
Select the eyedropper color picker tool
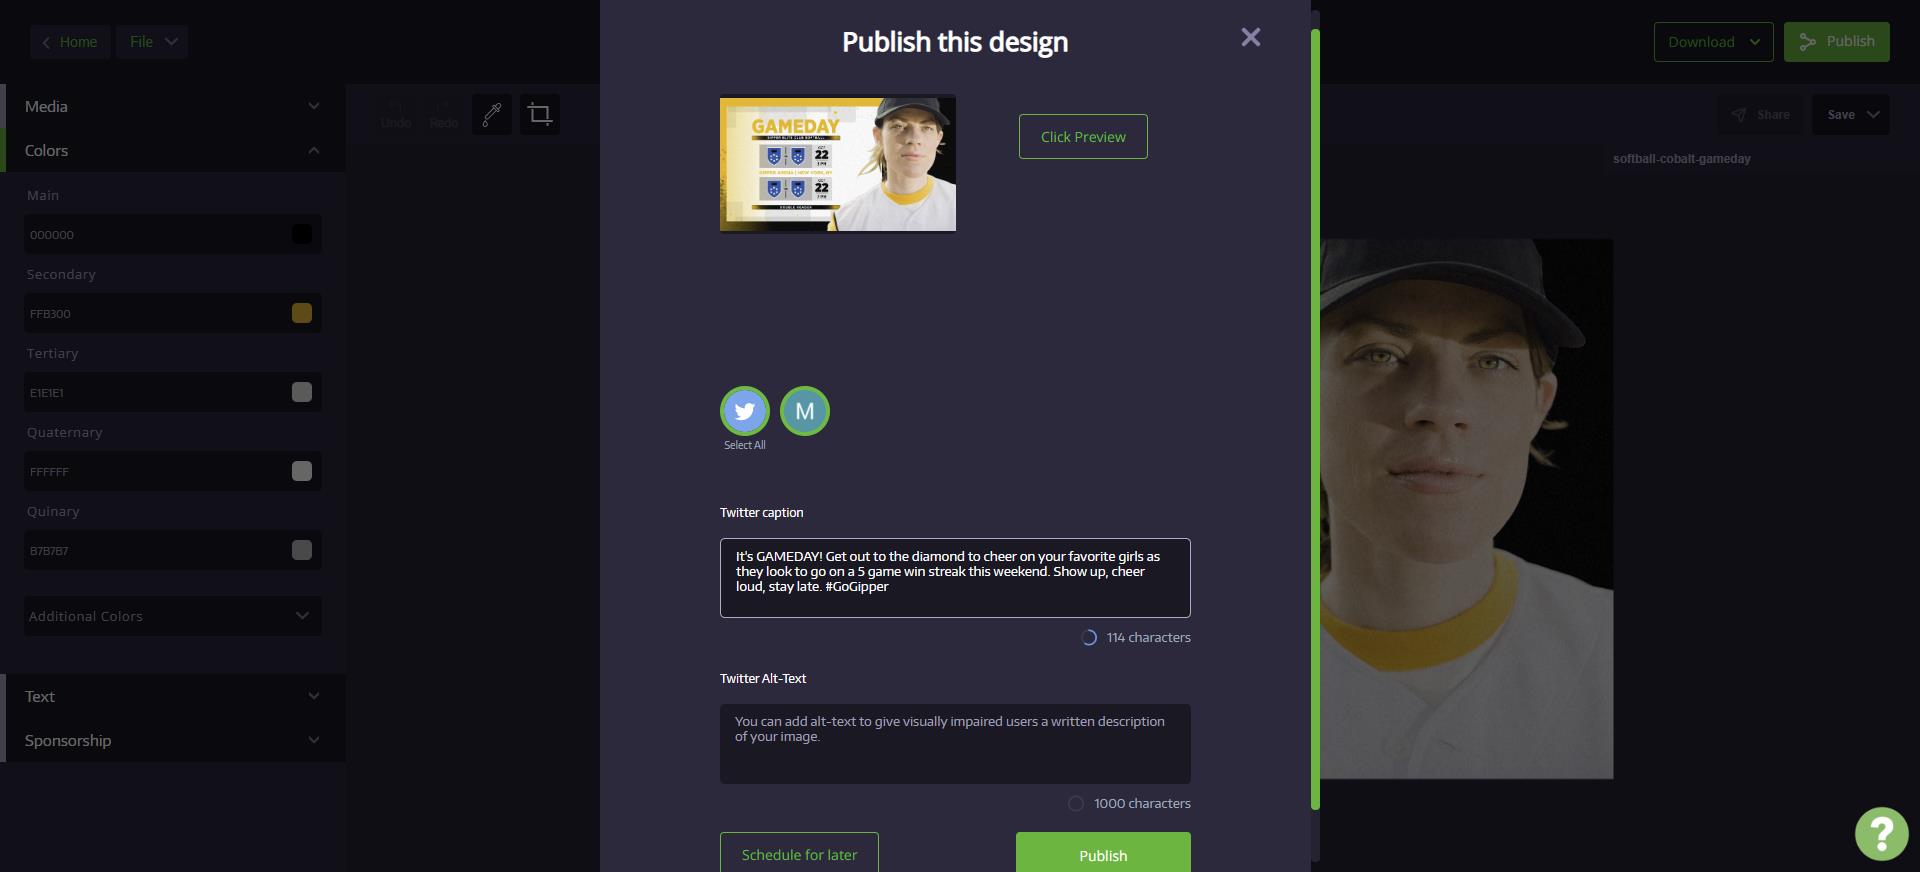point(492,115)
